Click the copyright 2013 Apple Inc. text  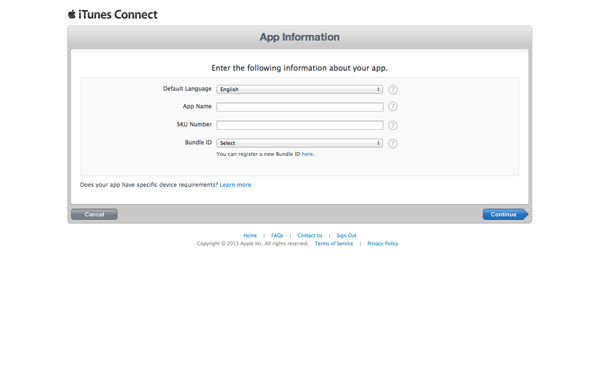coord(253,244)
